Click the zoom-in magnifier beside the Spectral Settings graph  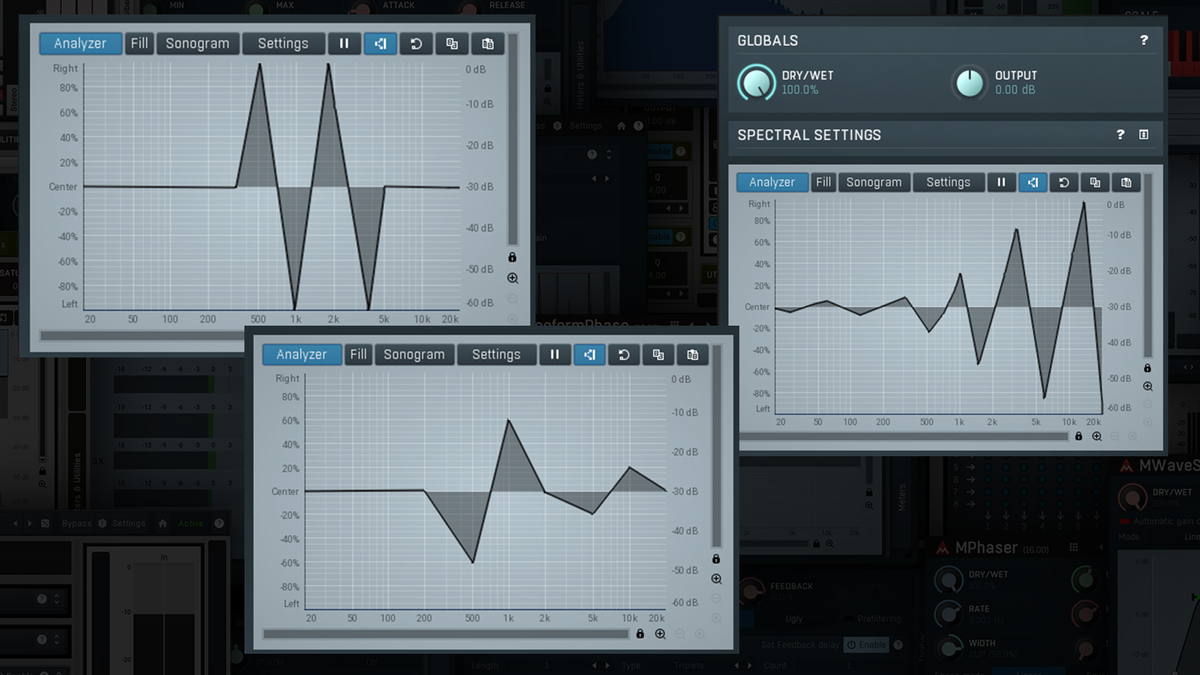[x=1148, y=387]
